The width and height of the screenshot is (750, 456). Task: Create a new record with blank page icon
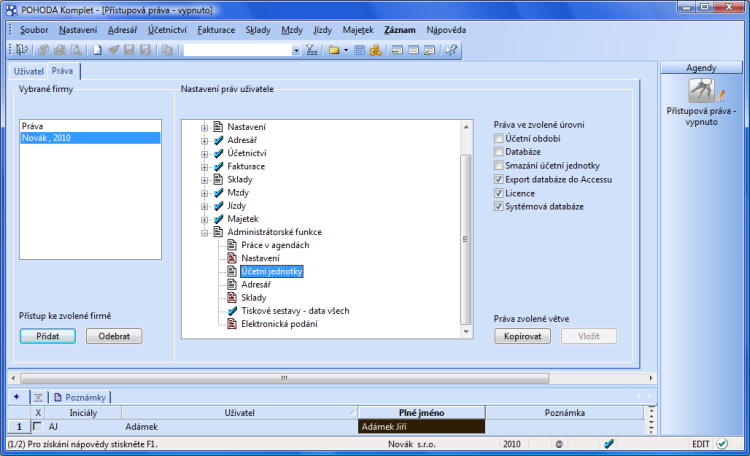point(98,50)
